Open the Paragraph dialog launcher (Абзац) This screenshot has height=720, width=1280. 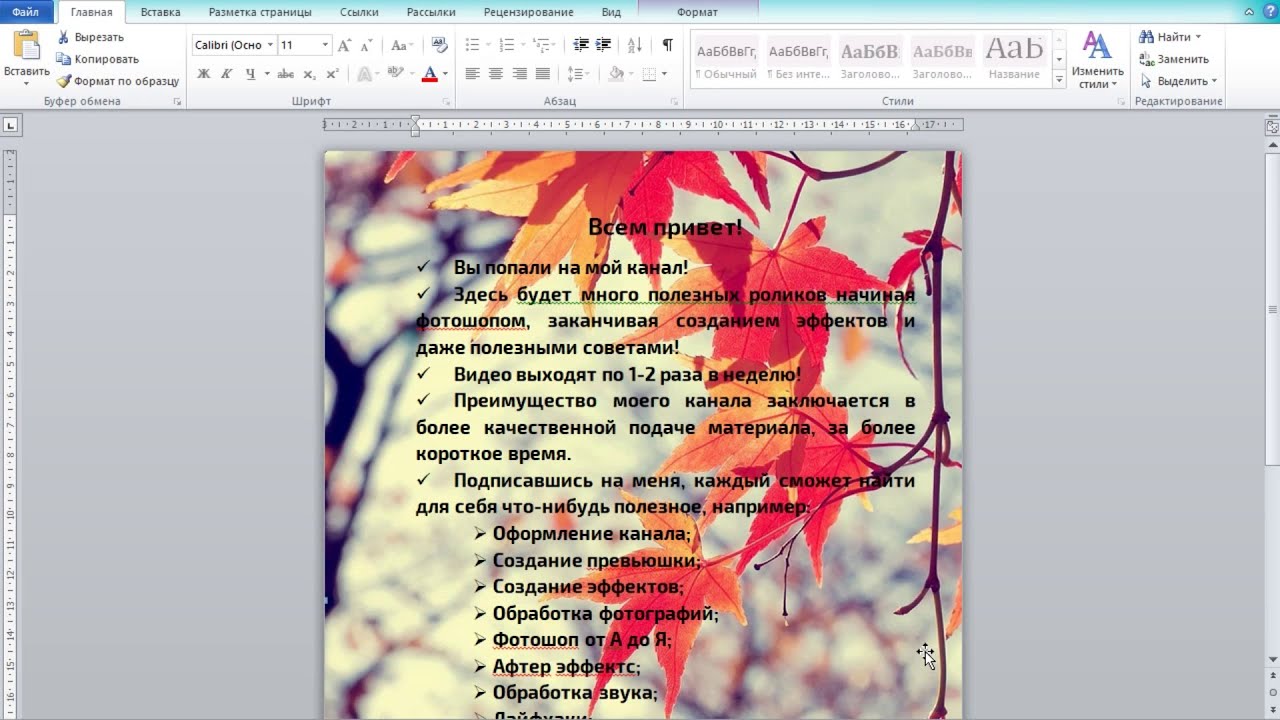[x=676, y=102]
